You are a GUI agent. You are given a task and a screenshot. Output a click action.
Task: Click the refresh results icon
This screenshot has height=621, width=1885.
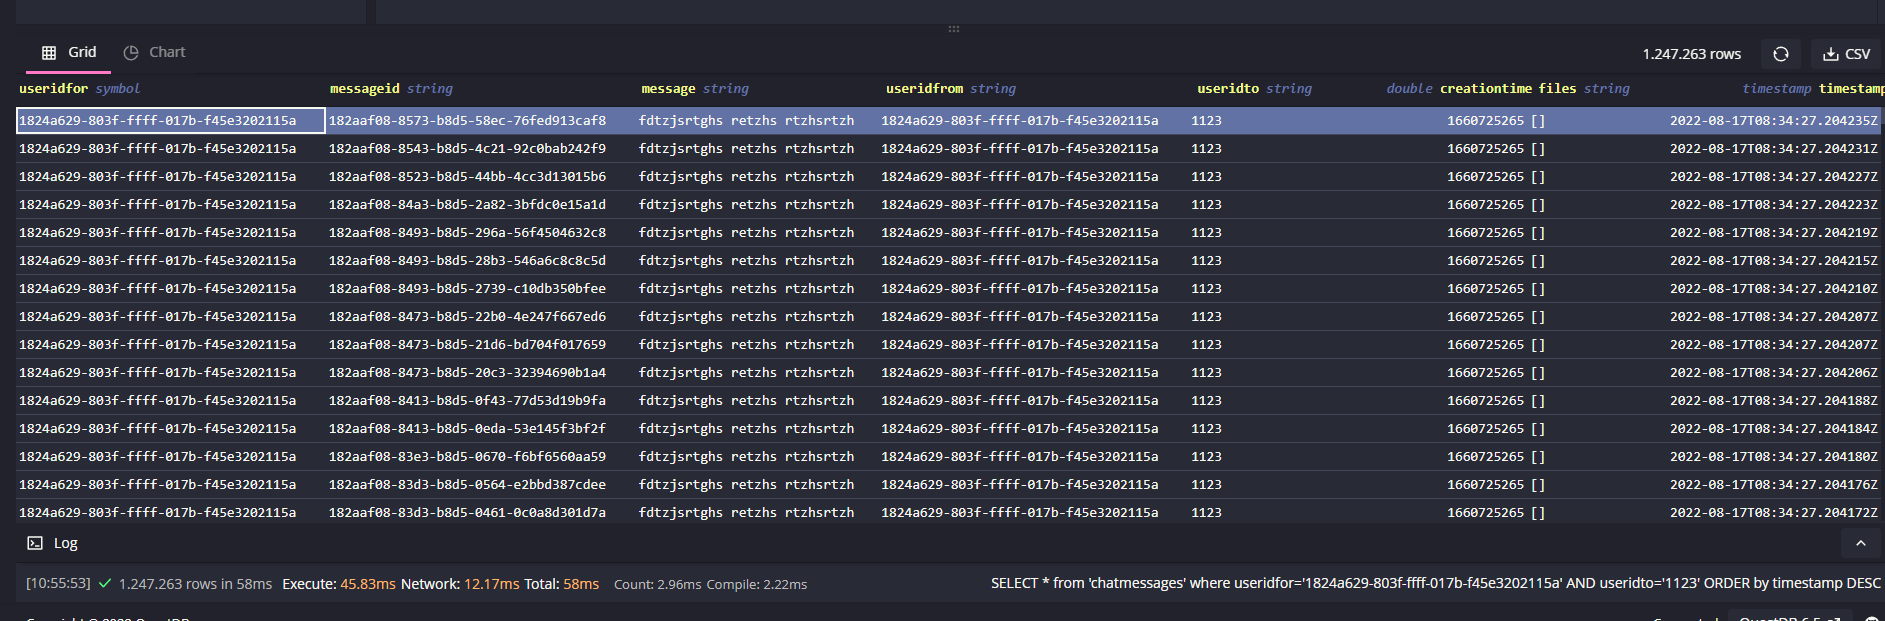coord(1780,54)
